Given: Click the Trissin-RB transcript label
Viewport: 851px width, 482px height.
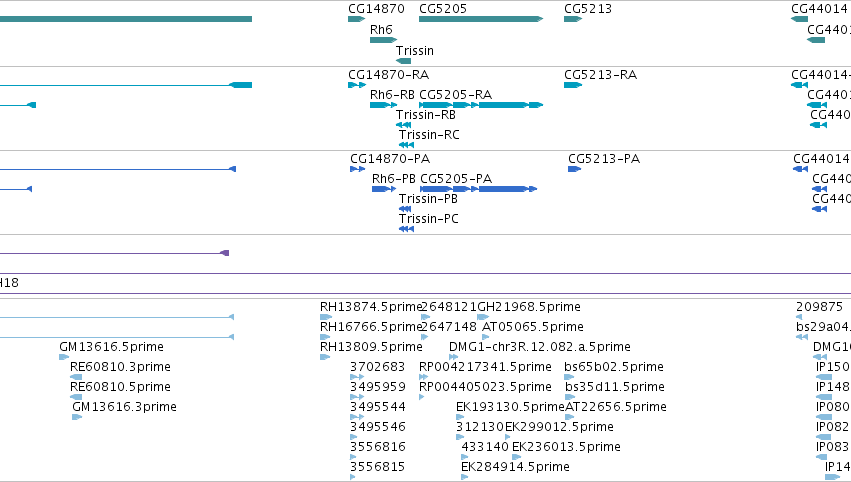Looking at the screenshot, I should (426, 115).
